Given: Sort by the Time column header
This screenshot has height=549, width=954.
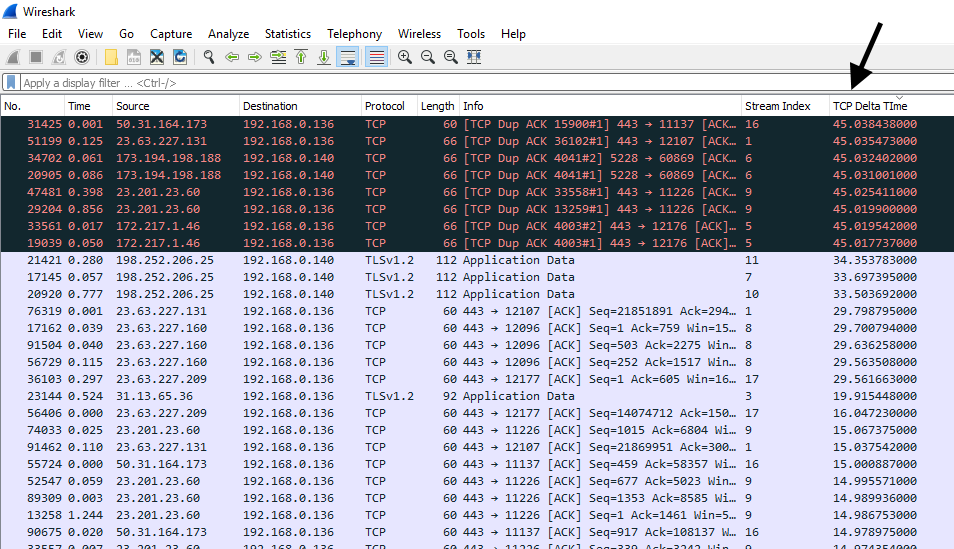Looking at the screenshot, I should (88, 106).
